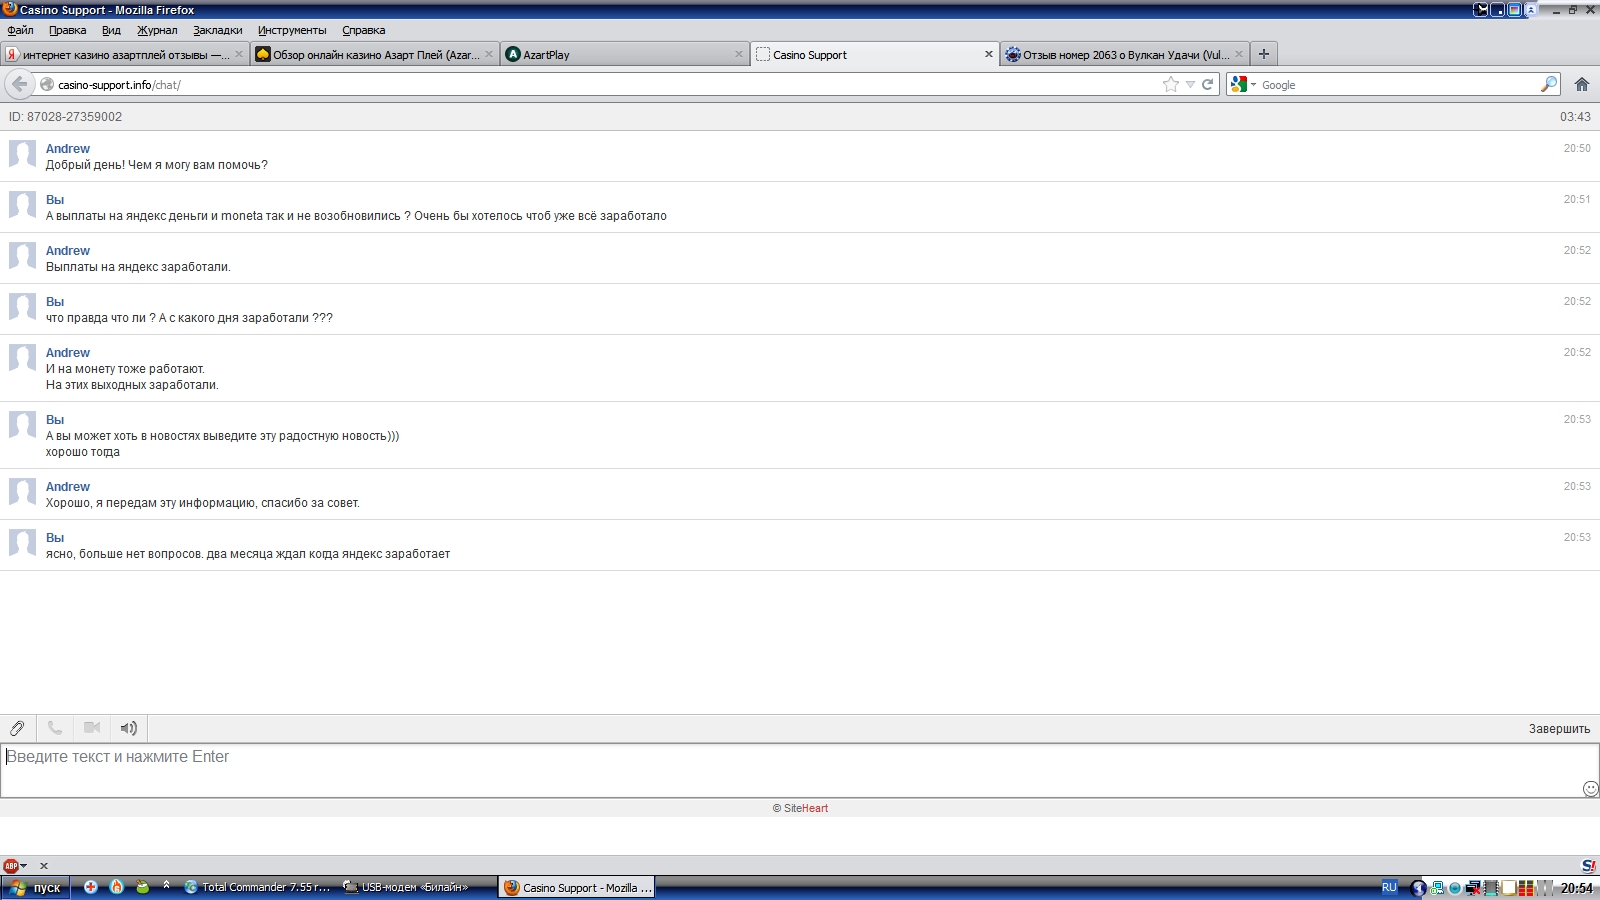This screenshot has height=900, width=1600.
Task: Open the emoji smiley picker
Action: point(1590,788)
